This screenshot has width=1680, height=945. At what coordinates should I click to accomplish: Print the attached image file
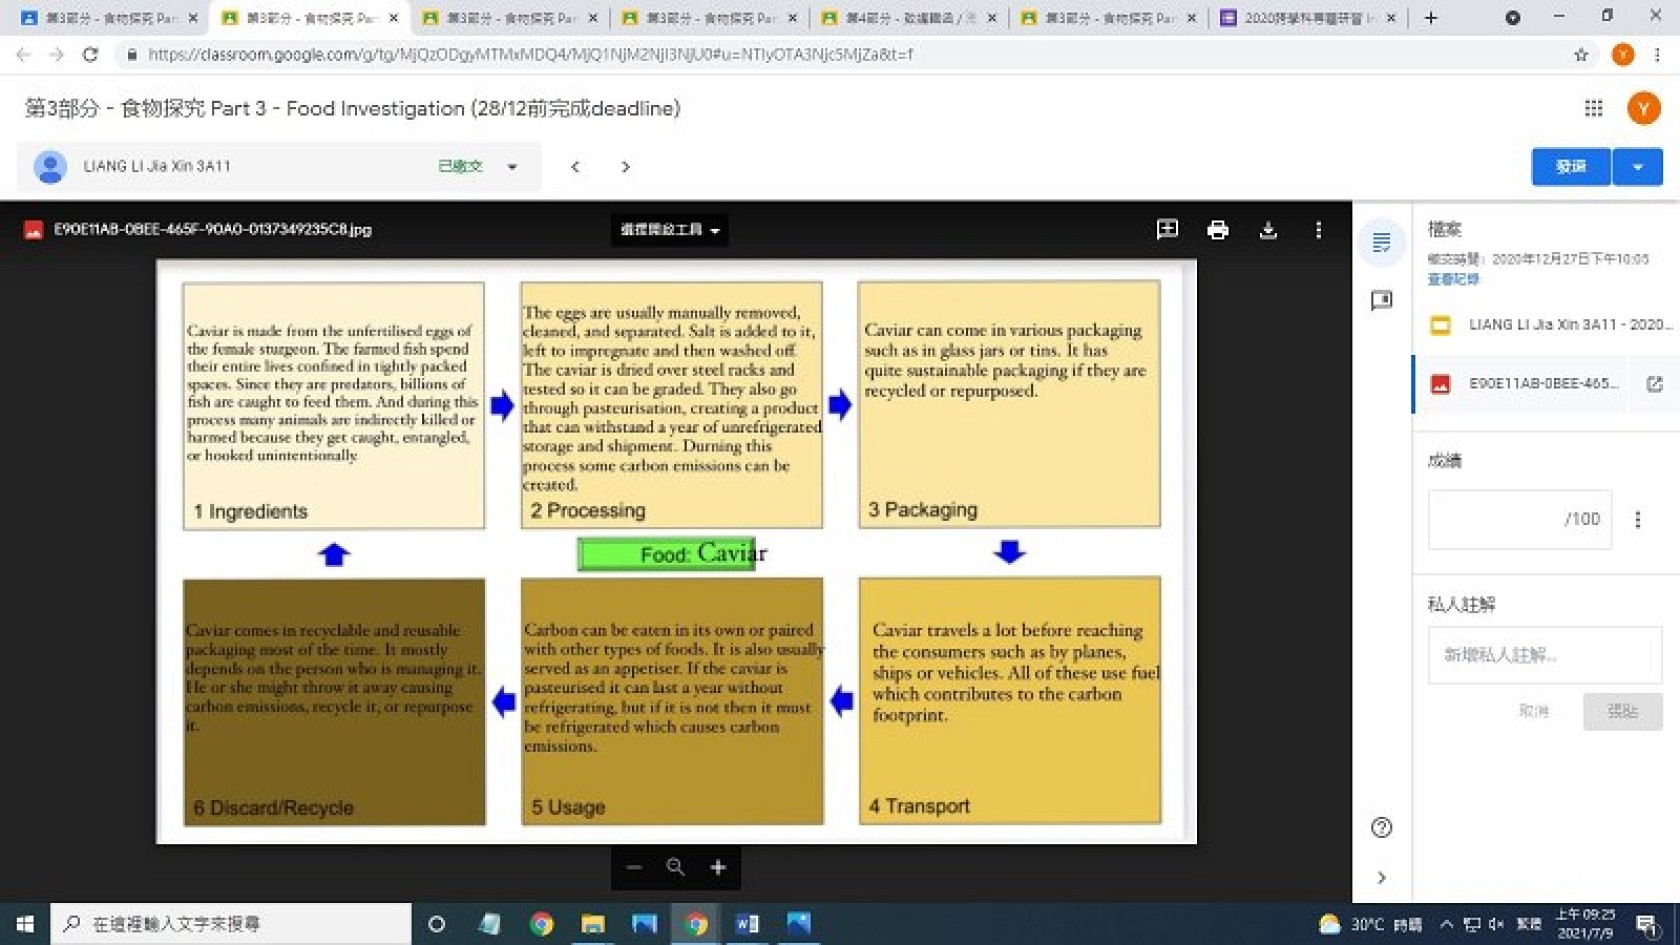(x=1217, y=230)
